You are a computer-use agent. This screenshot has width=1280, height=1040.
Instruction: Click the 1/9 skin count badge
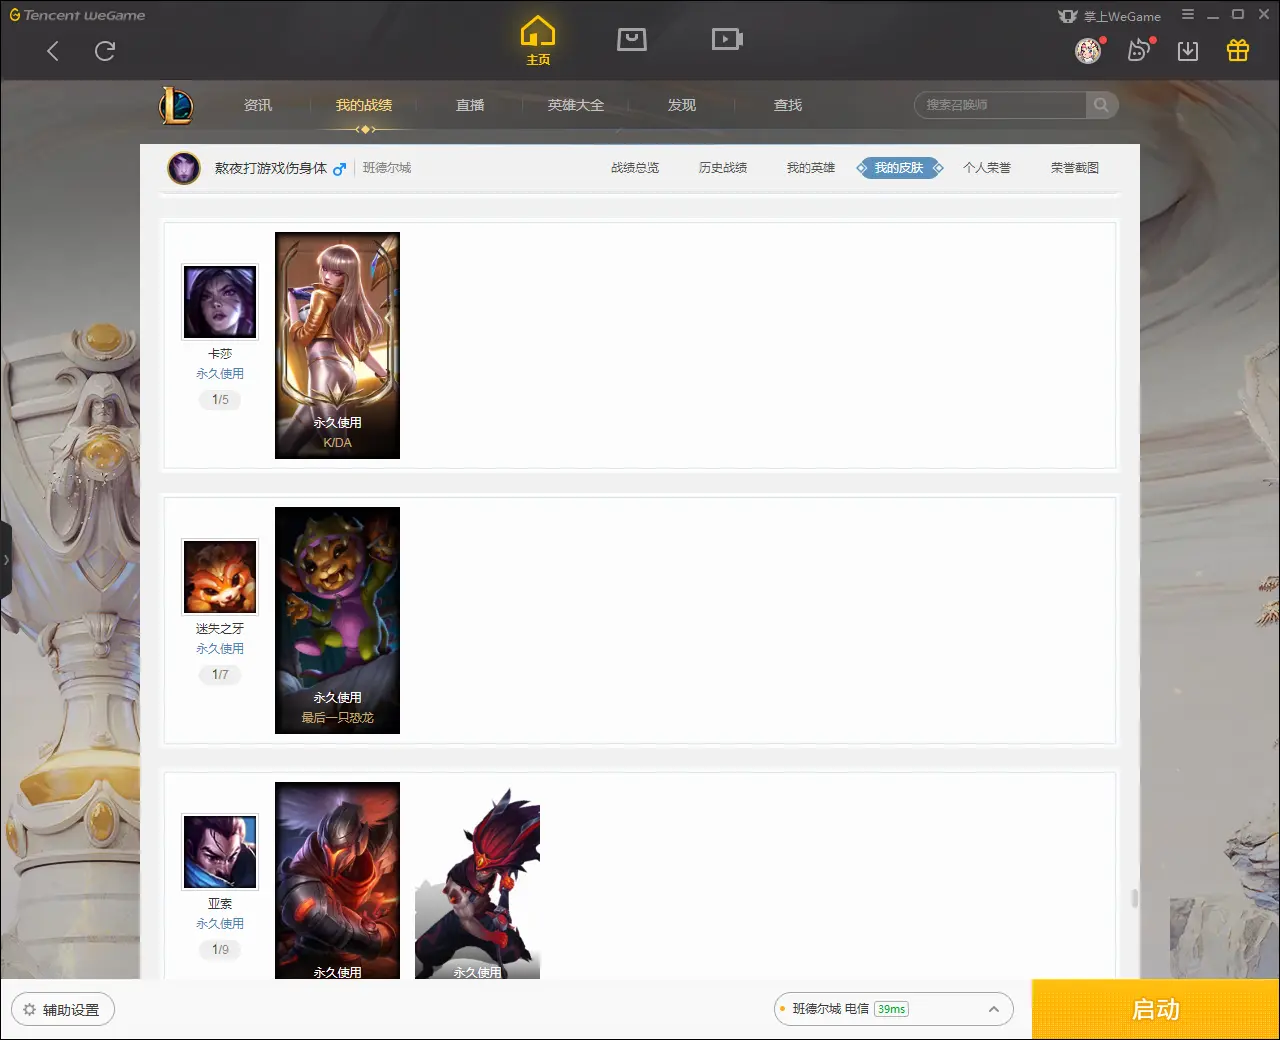tap(220, 950)
